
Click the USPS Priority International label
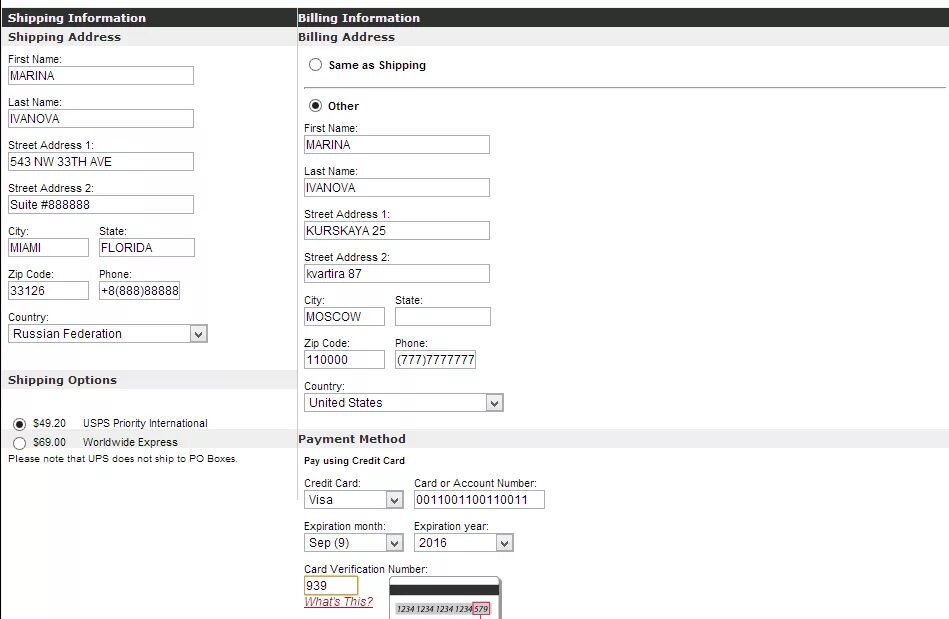[x=145, y=424]
